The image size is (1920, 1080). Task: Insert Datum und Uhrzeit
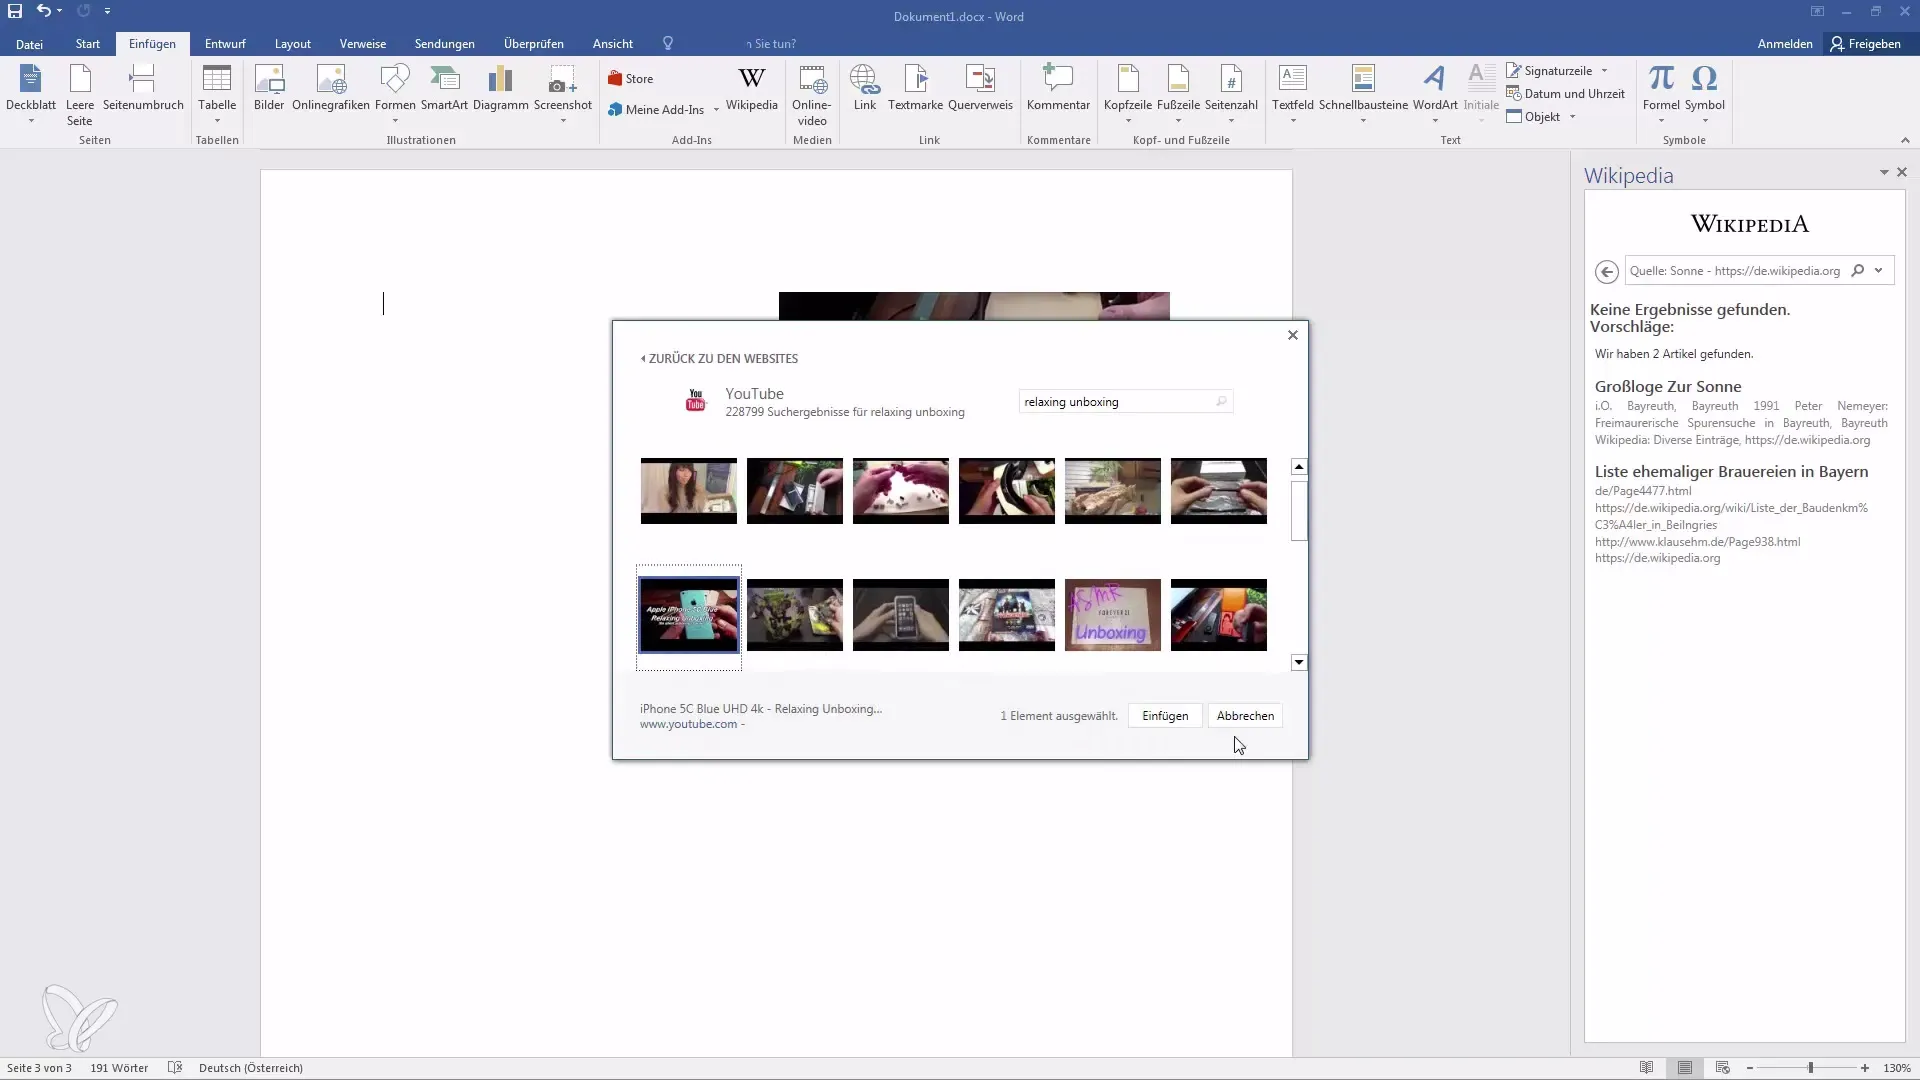point(1565,94)
